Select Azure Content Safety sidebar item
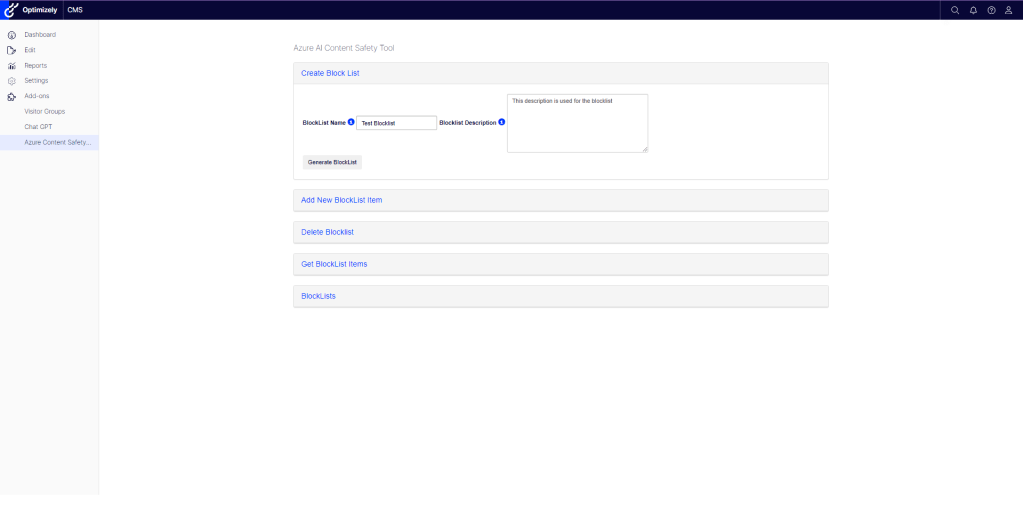 (x=50, y=142)
